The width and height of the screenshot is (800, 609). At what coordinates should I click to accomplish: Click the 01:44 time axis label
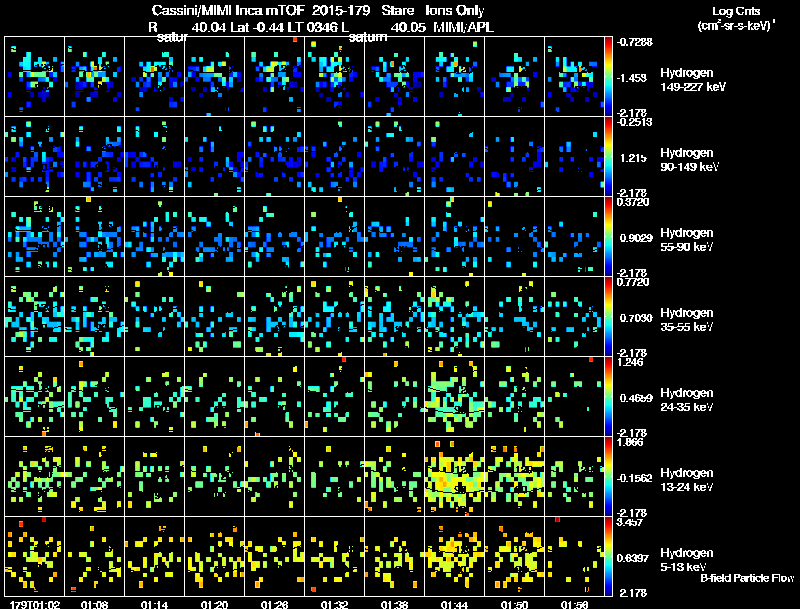[x=454, y=604]
